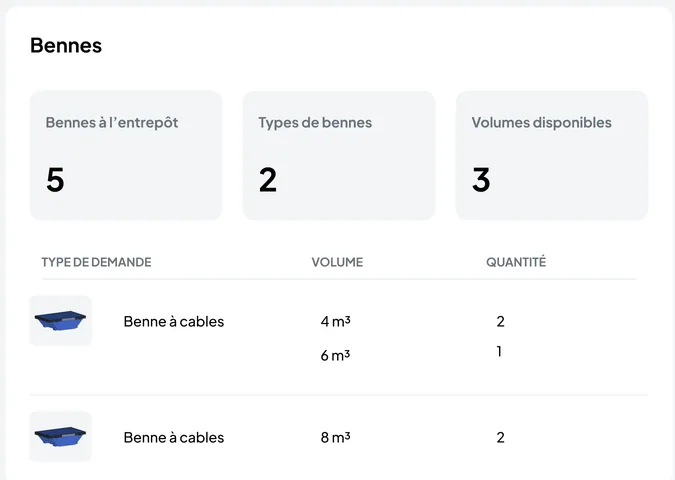Click the quantity 1 for the 6 m³ row

click(x=499, y=352)
